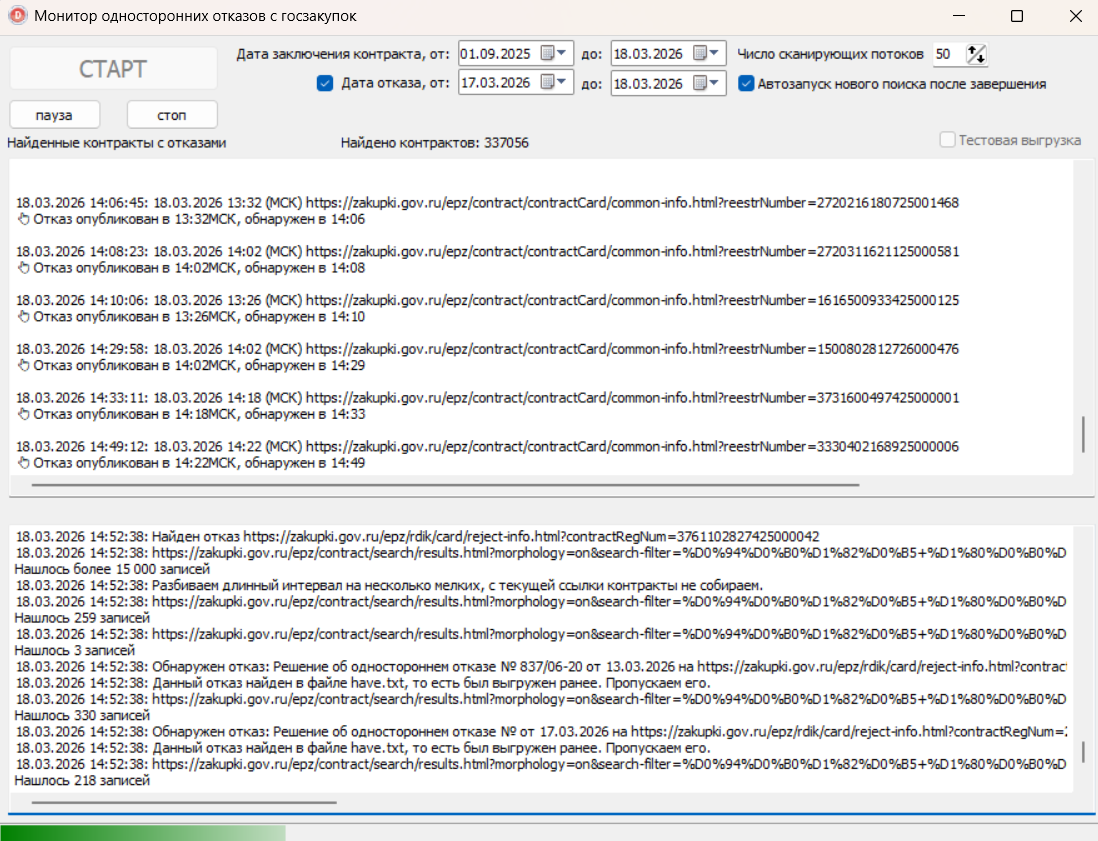Click vertical scrollbar thumb of the lower log
The width and height of the screenshot is (1098, 841).
click(x=1083, y=752)
